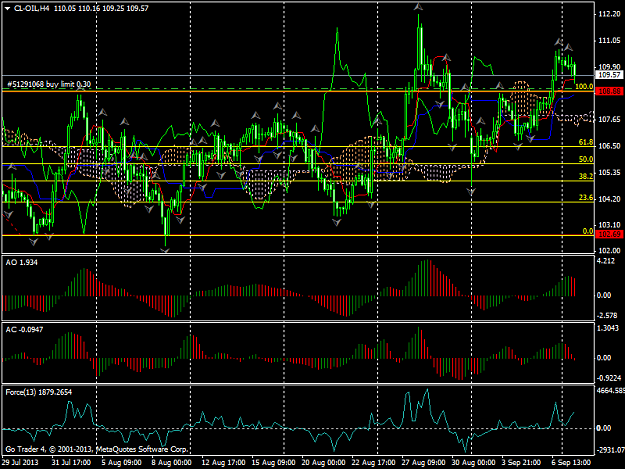
Task: Open the chart menu triangle beside CL-OIL,H4
Action: (x=8, y=8)
